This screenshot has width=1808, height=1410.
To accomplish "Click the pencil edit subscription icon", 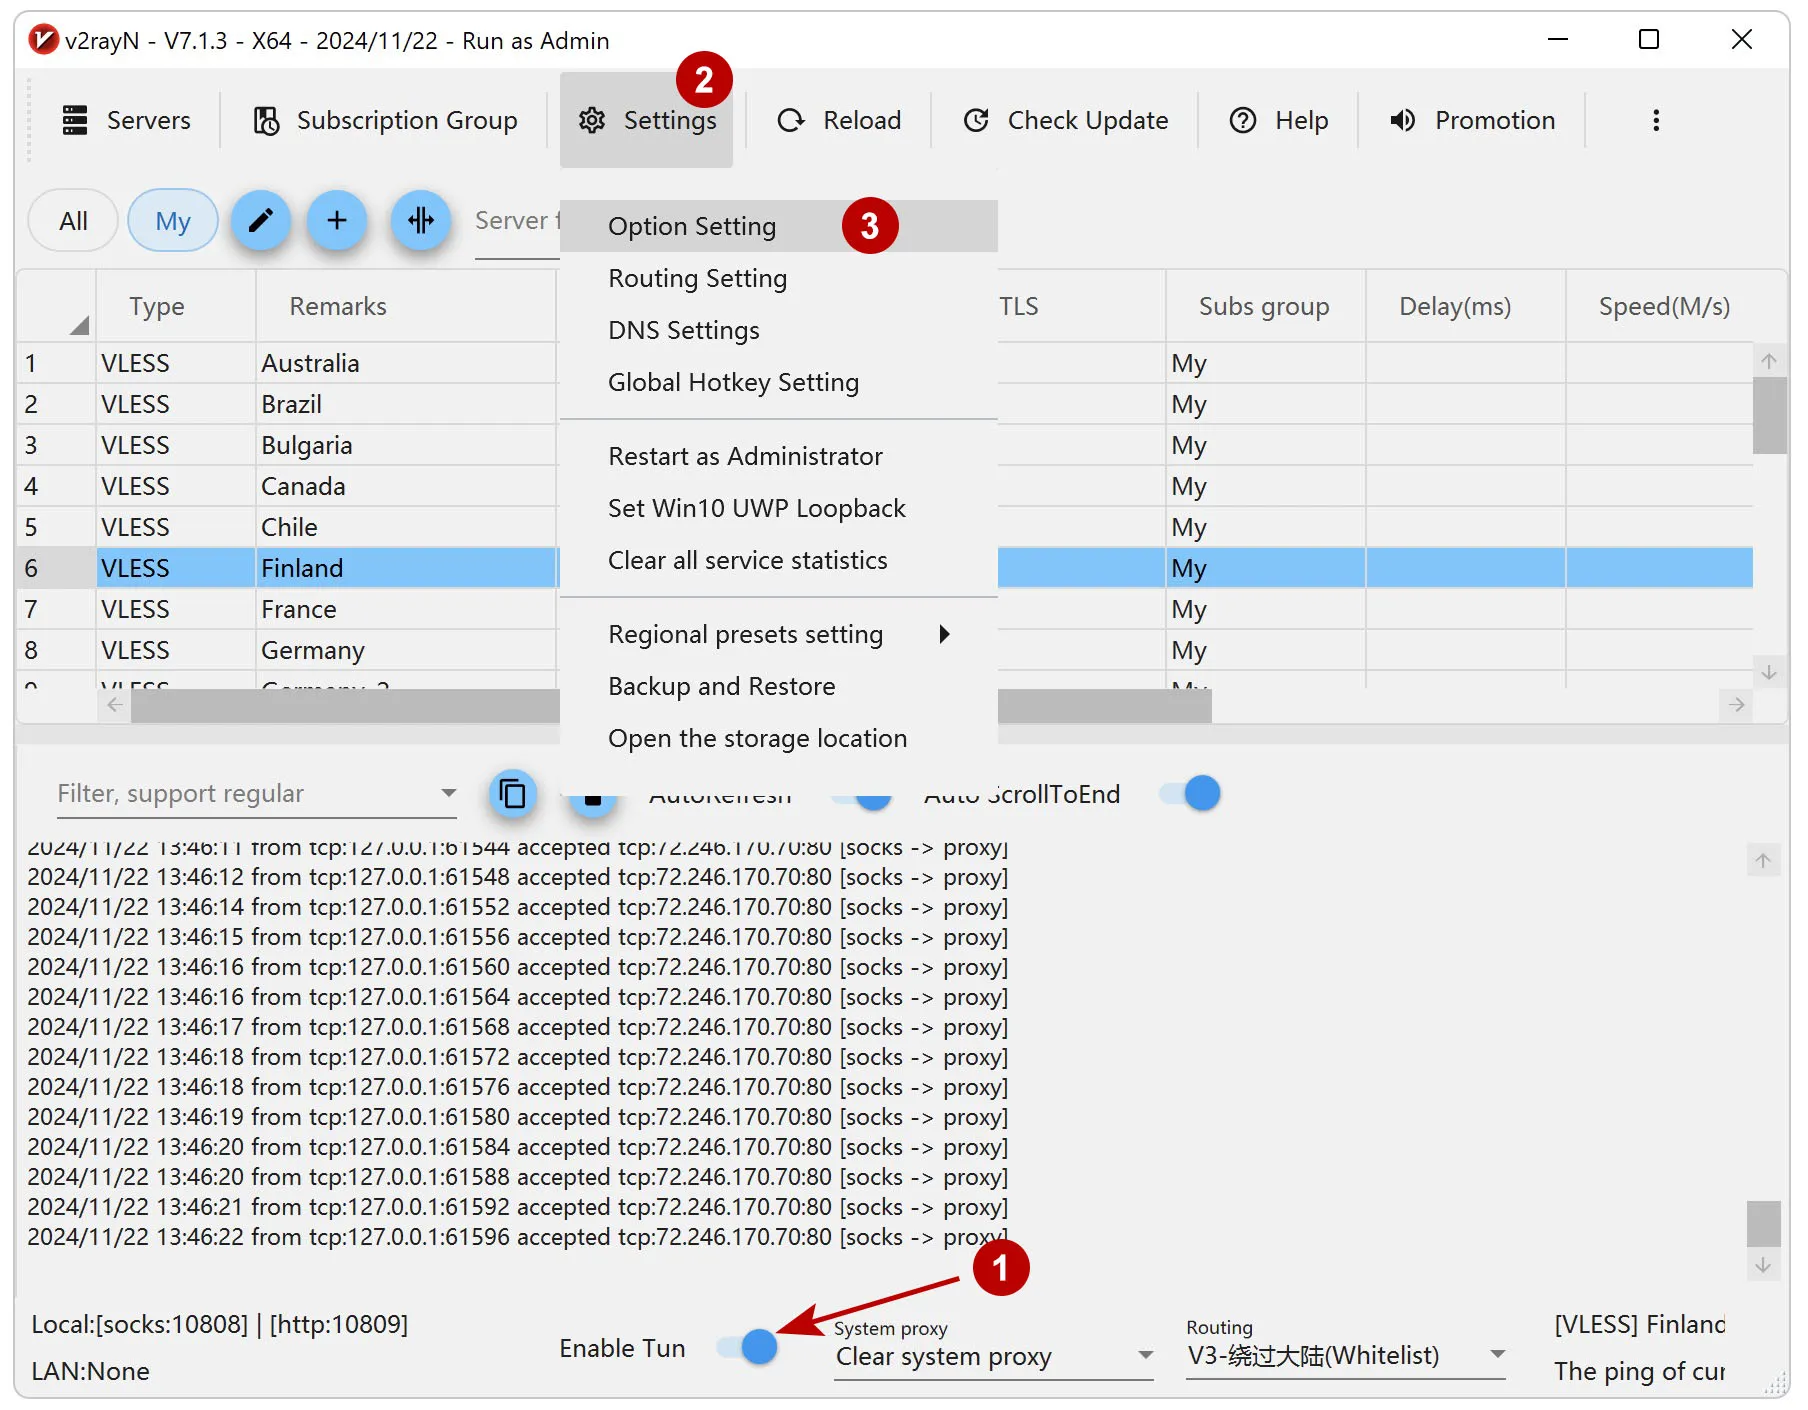I will click(x=261, y=220).
